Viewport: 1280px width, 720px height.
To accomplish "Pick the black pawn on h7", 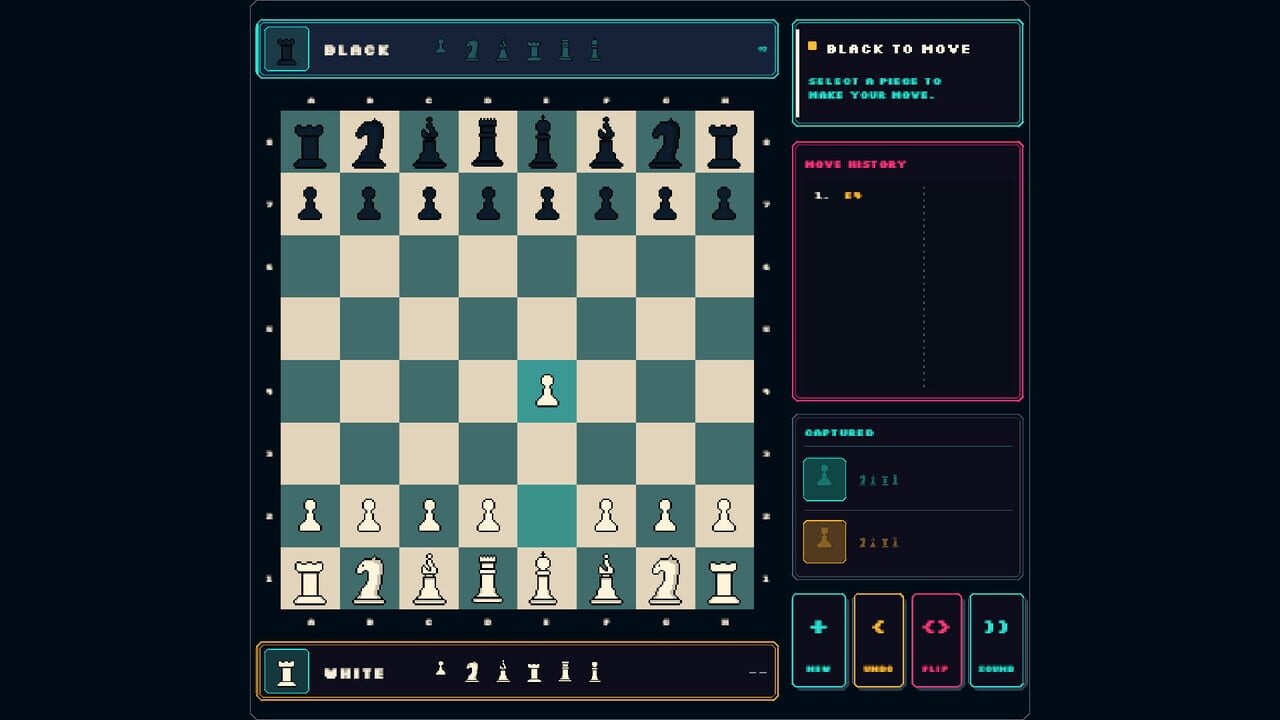I will 724,204.
